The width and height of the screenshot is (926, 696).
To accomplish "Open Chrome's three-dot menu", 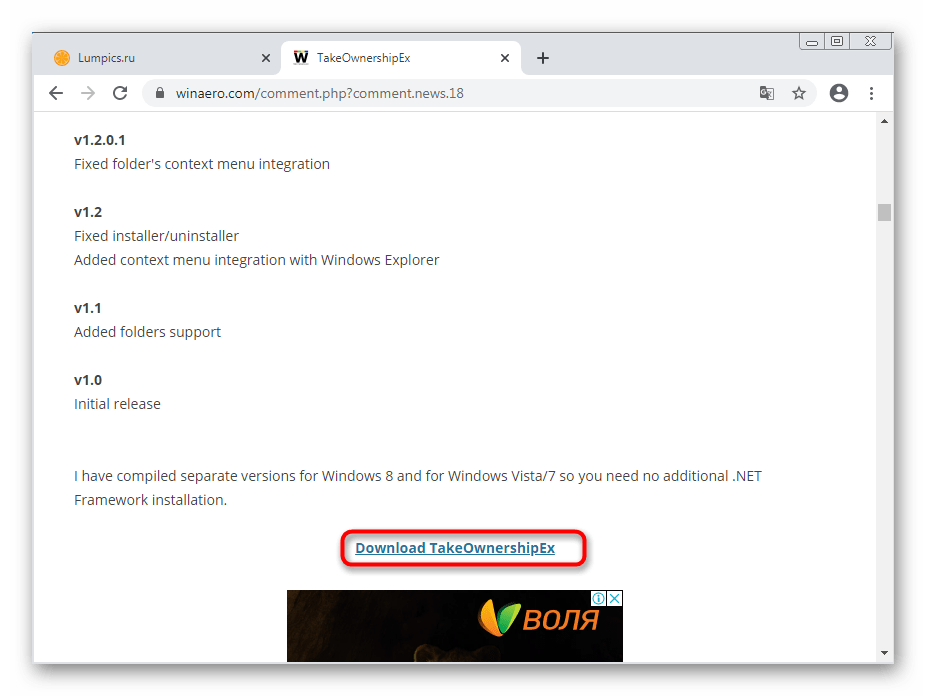I will (872, 93).
